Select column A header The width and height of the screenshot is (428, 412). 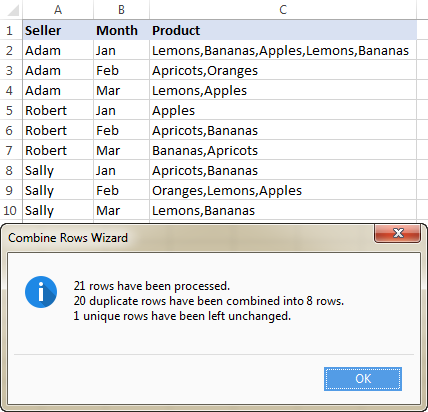tap(58, 10)
